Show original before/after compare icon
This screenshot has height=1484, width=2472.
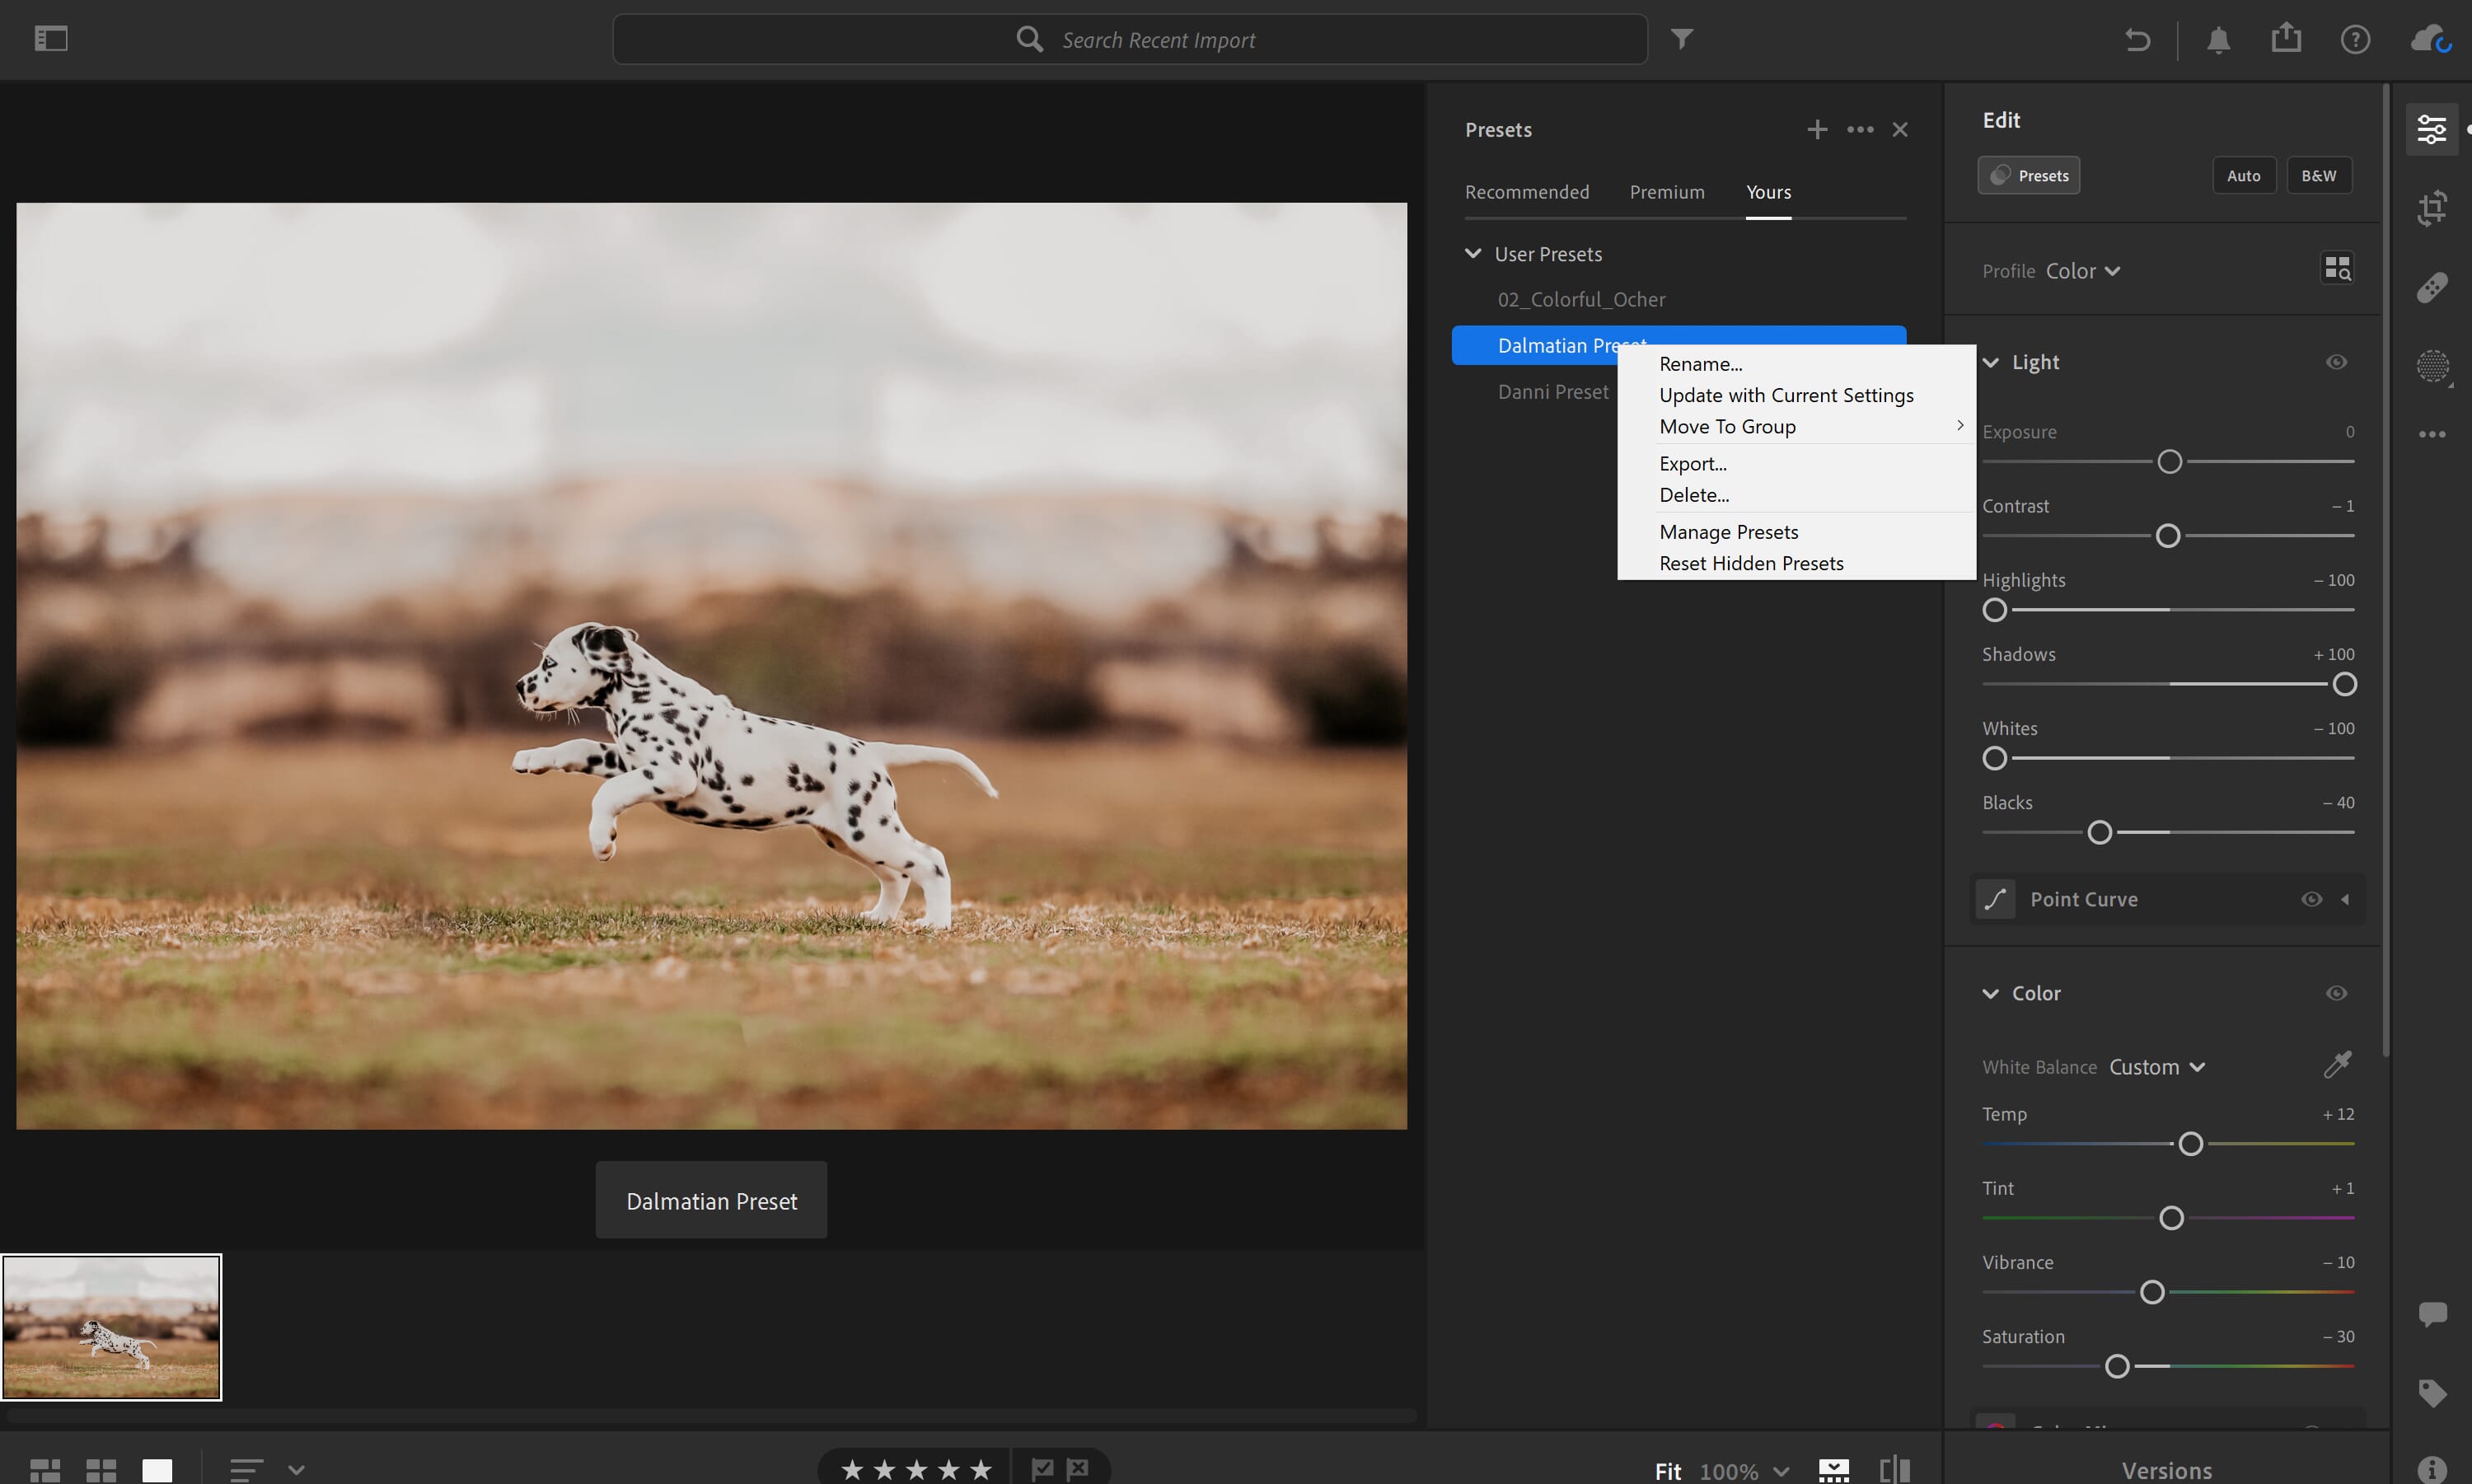[1895, 1470]
